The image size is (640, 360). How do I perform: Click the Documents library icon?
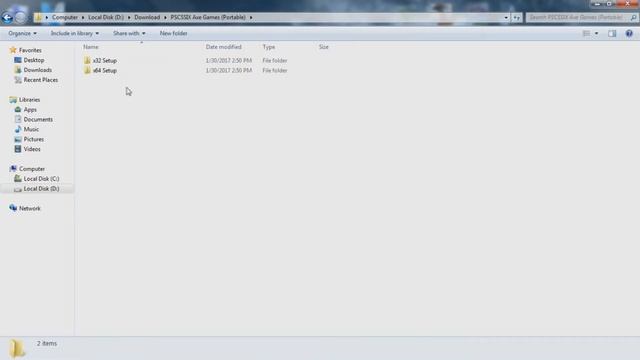pos(18,120)
